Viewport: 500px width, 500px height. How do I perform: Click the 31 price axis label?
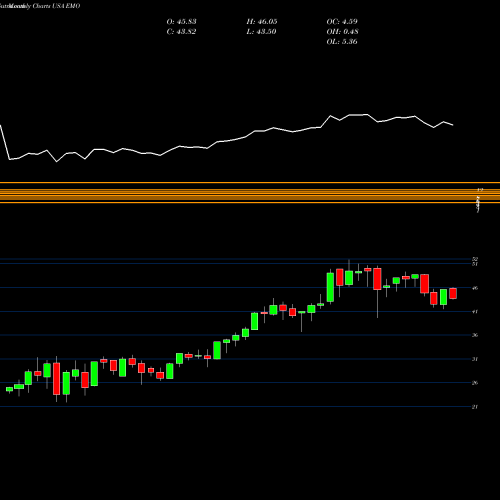coord(475,359)
